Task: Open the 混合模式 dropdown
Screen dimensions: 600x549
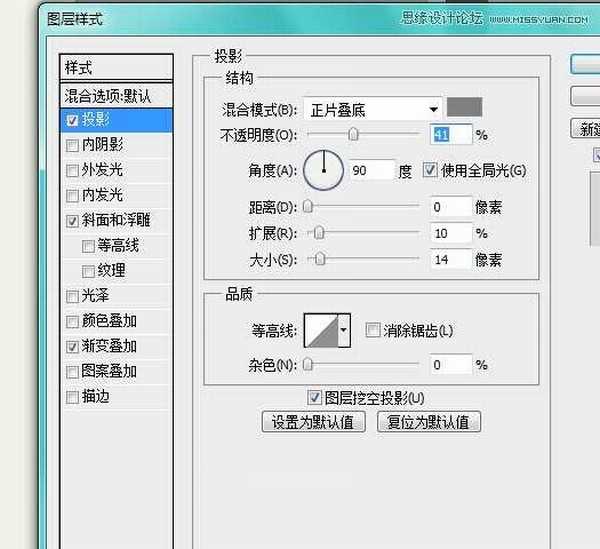Action: coord(373,108)
